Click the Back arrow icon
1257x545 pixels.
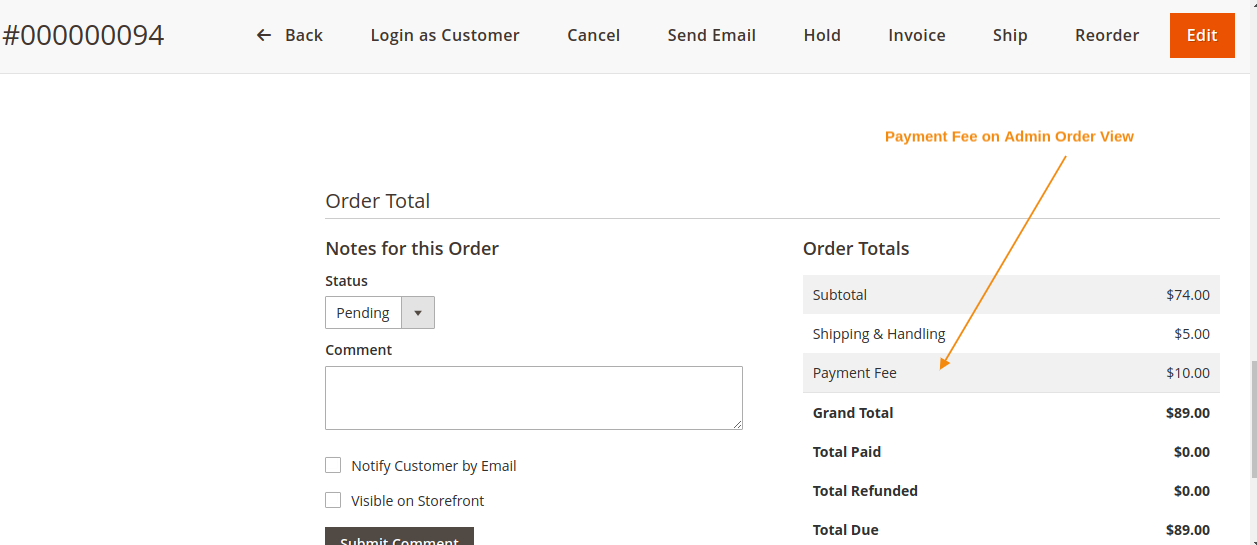click(264, 35)
